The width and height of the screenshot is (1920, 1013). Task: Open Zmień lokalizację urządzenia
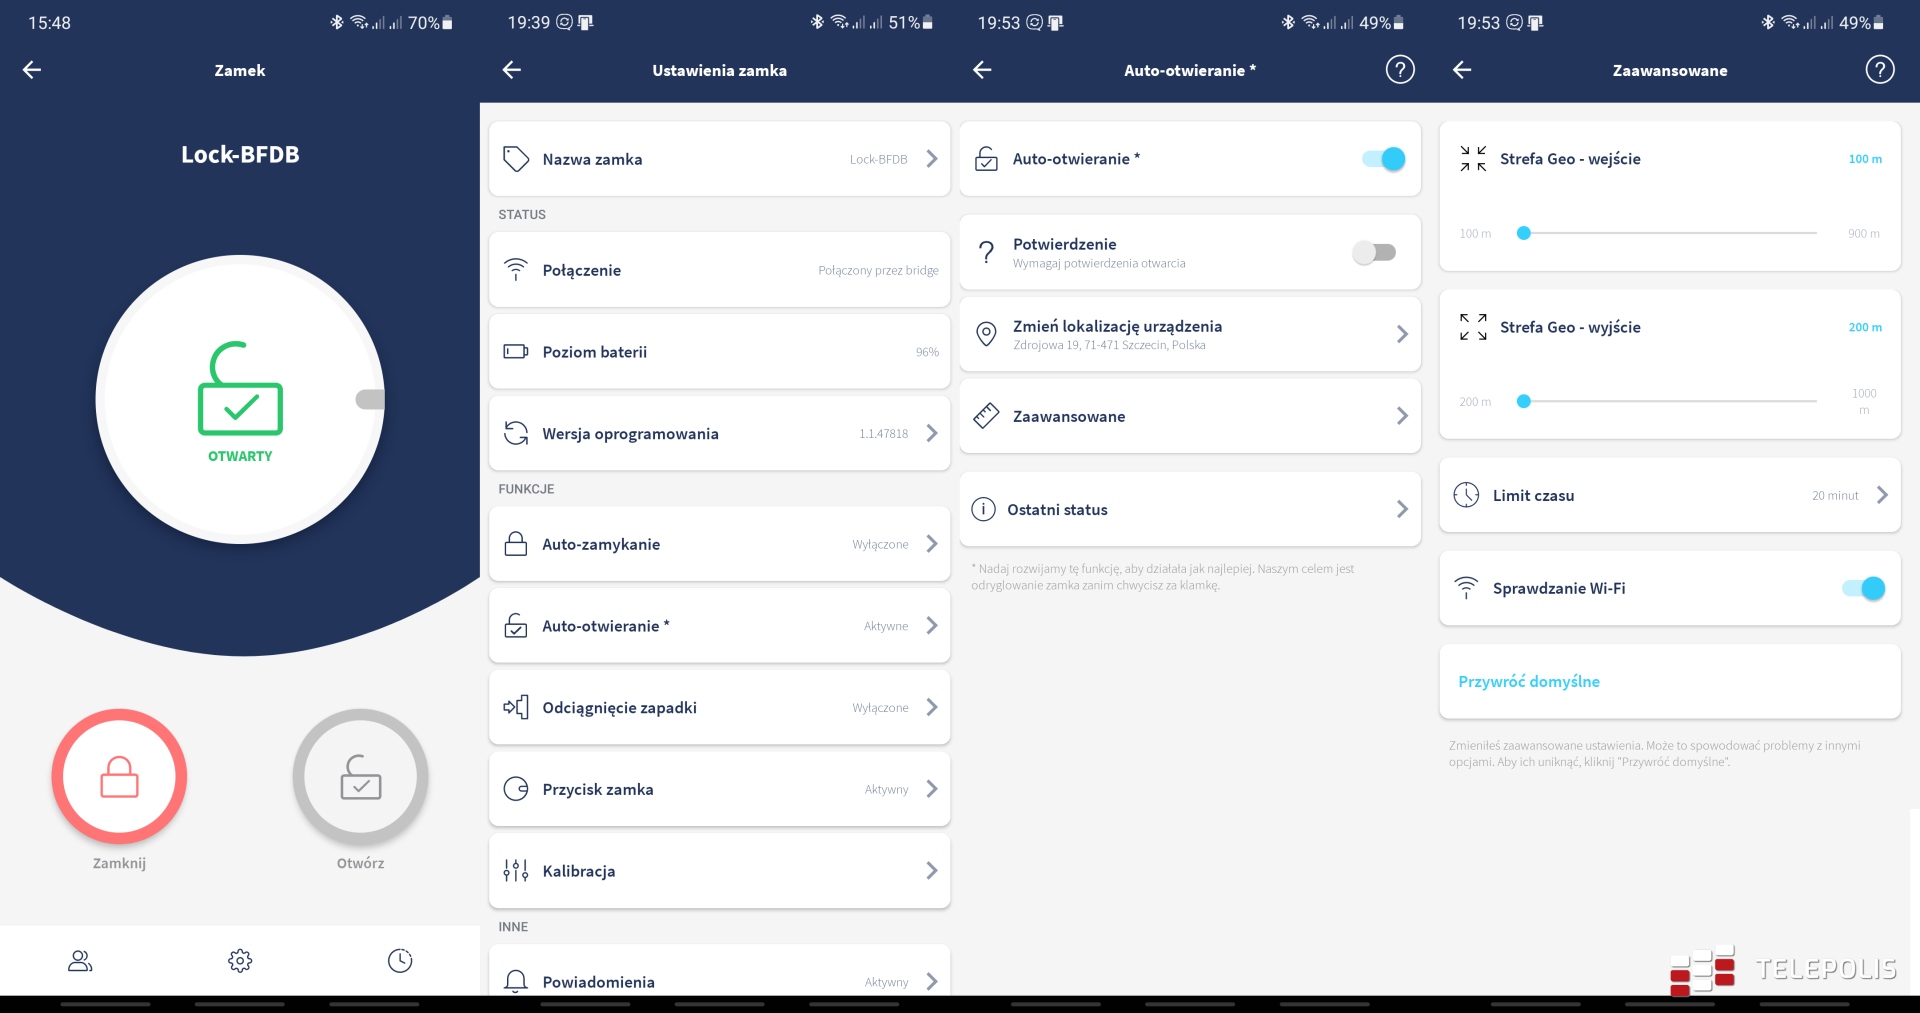[x=1189, y=334]
